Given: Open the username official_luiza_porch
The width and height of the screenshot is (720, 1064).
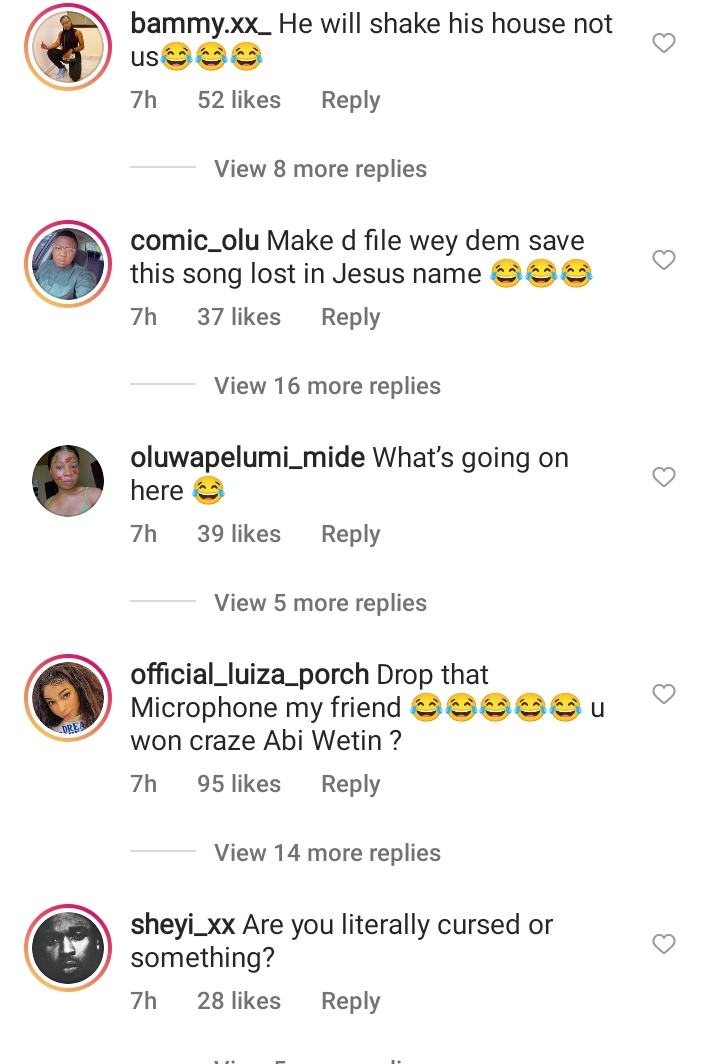Looking at the screenshot, I should 250,675.
